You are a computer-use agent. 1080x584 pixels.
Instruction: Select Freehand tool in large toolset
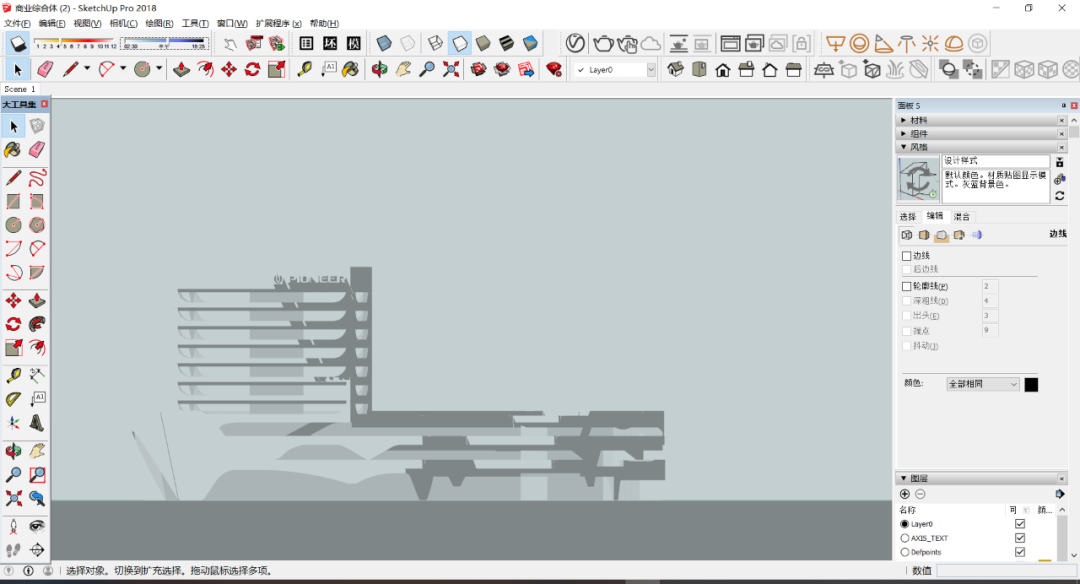point(37,178)
